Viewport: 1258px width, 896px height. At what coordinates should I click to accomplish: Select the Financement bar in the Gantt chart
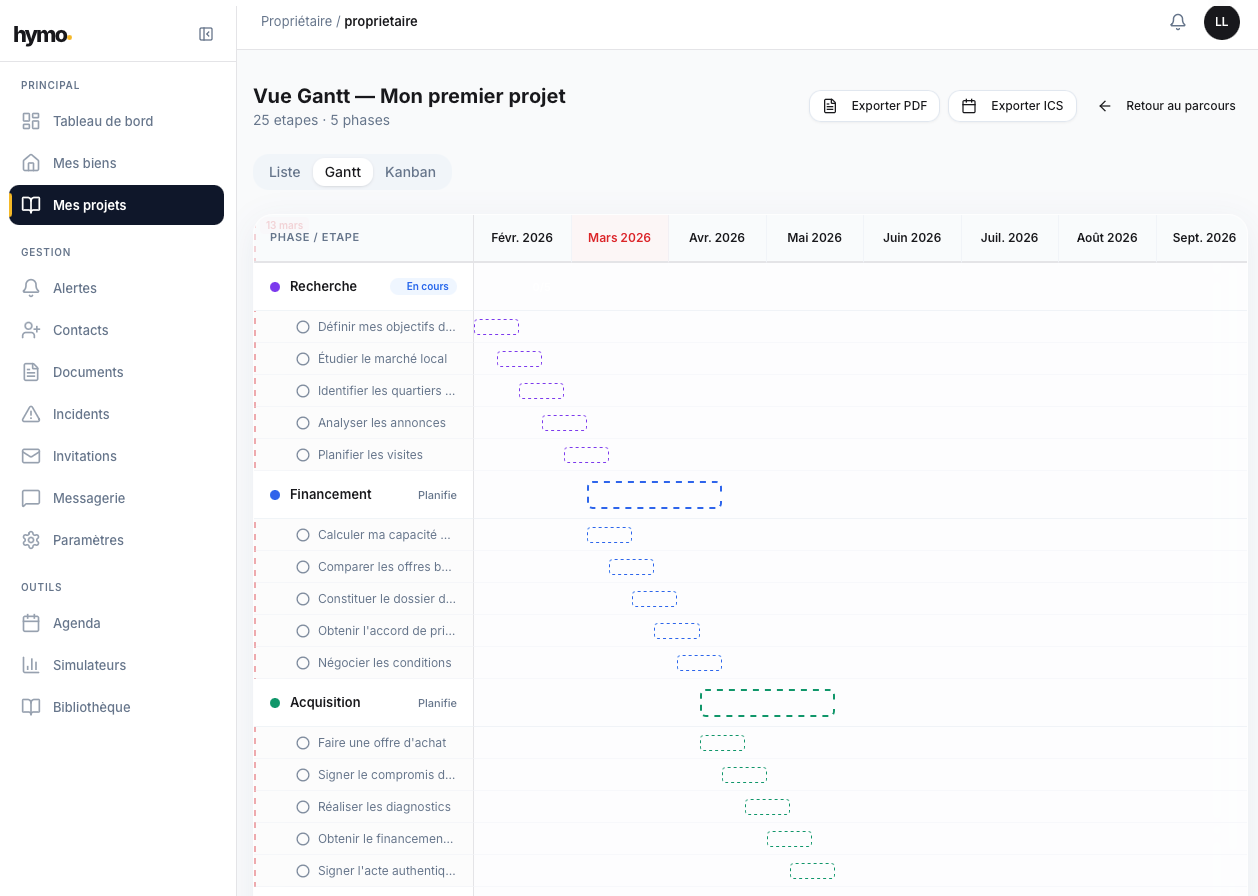pos(654,494)
